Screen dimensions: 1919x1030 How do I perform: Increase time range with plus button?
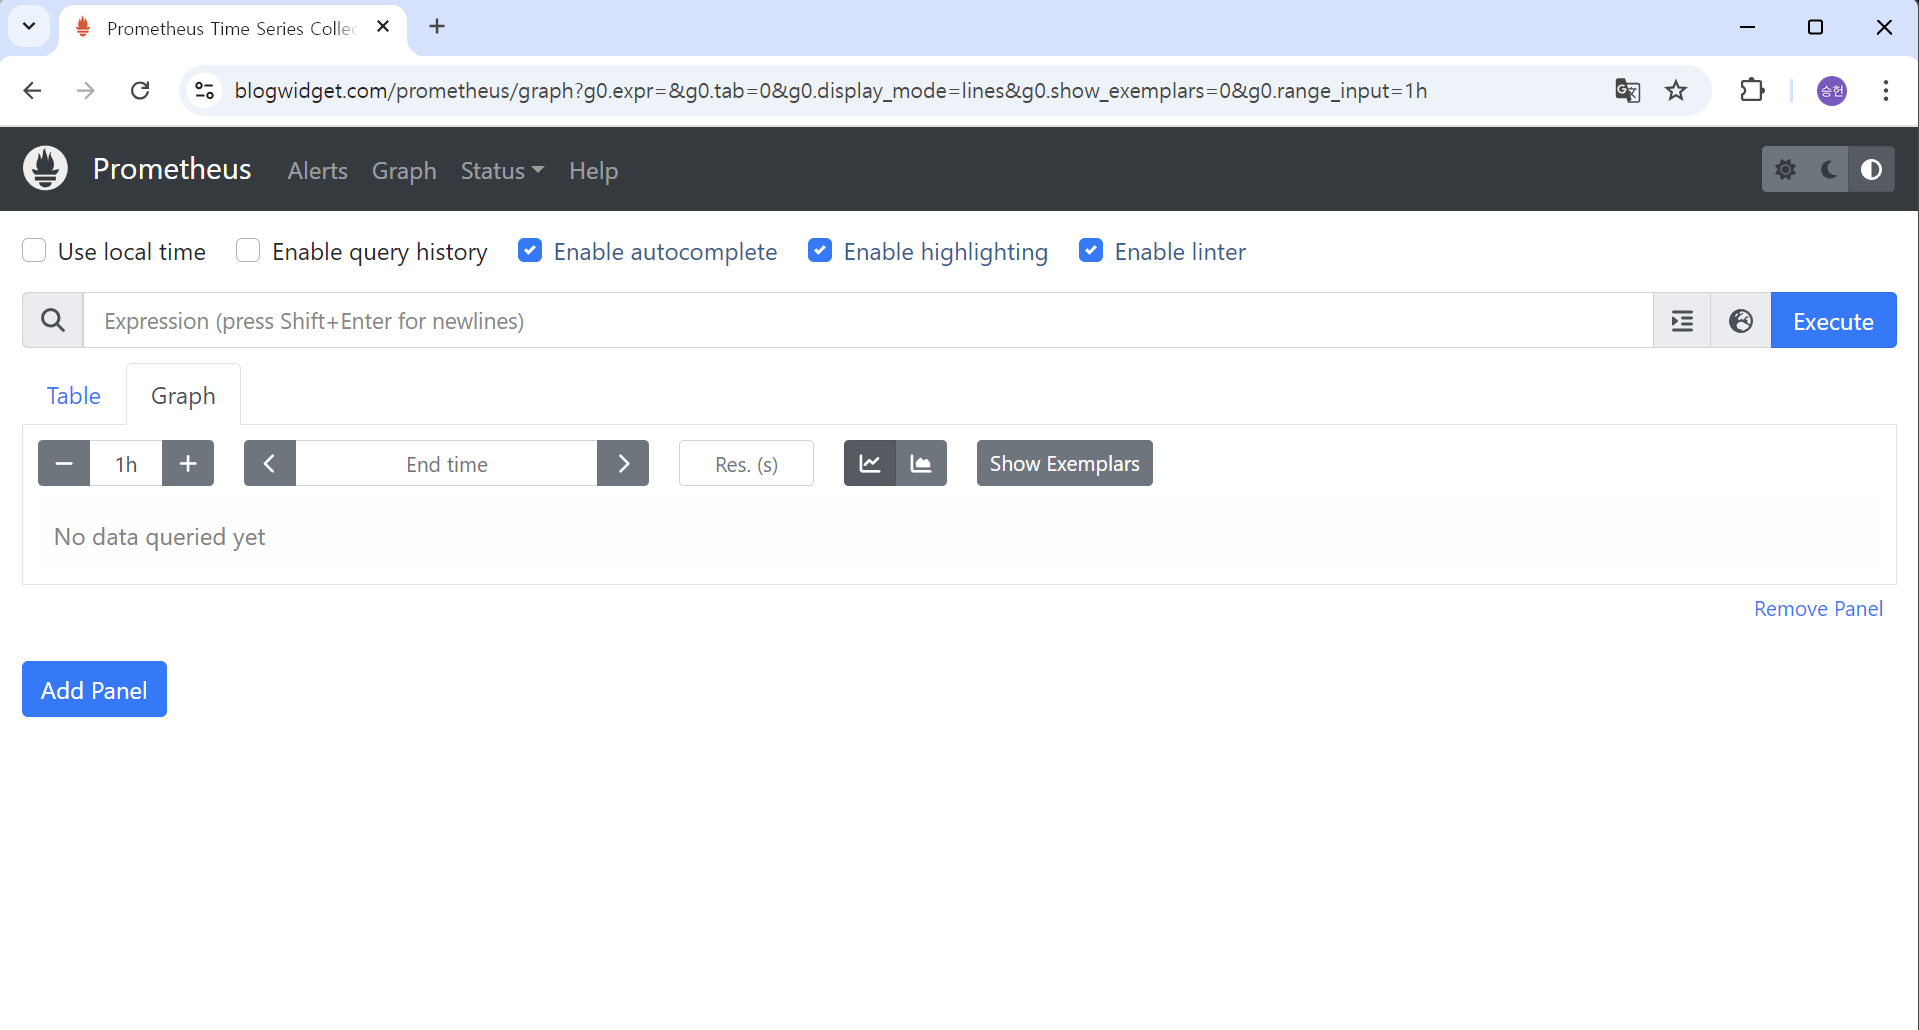(188, 463)
